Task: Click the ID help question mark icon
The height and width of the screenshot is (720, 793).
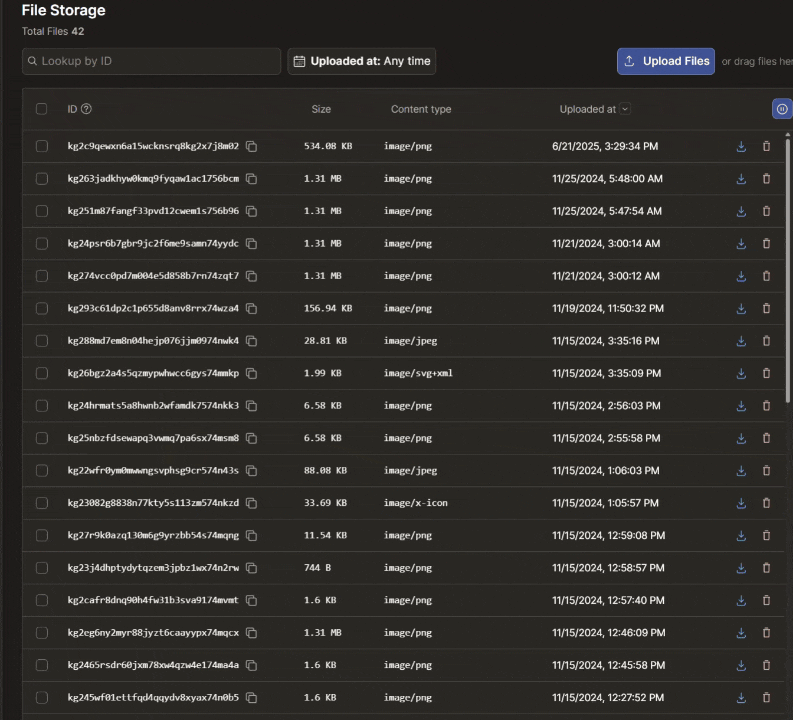Action: coord(86,109)
